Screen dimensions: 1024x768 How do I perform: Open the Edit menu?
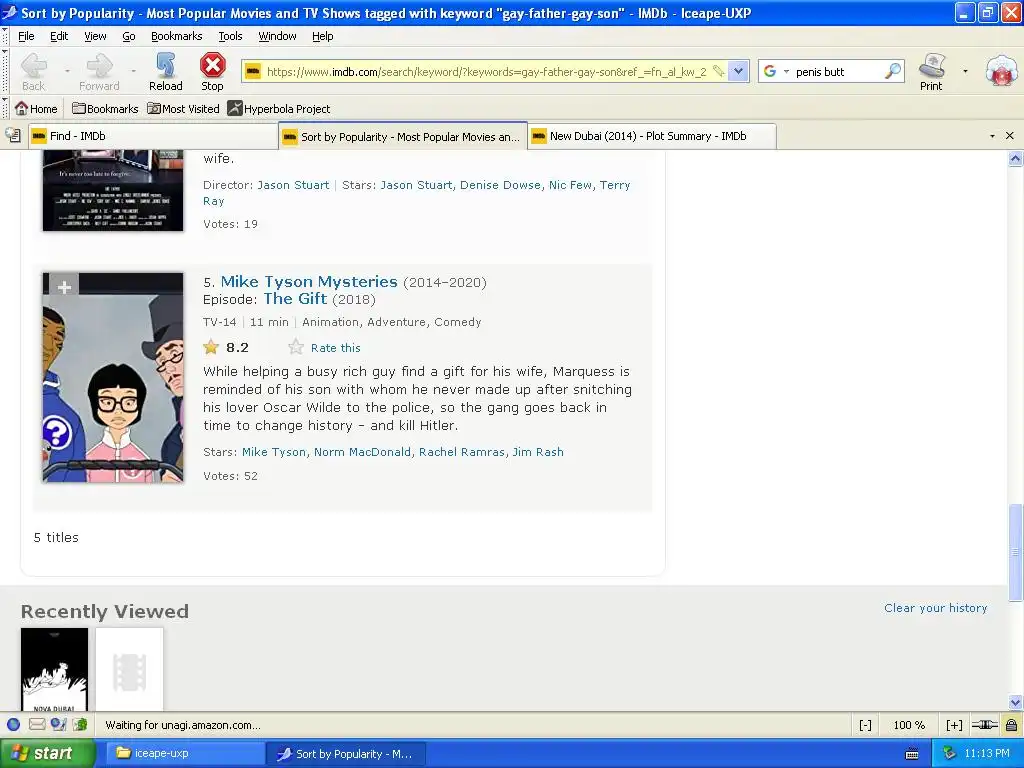pyautogui.click(x=59, y=36)
